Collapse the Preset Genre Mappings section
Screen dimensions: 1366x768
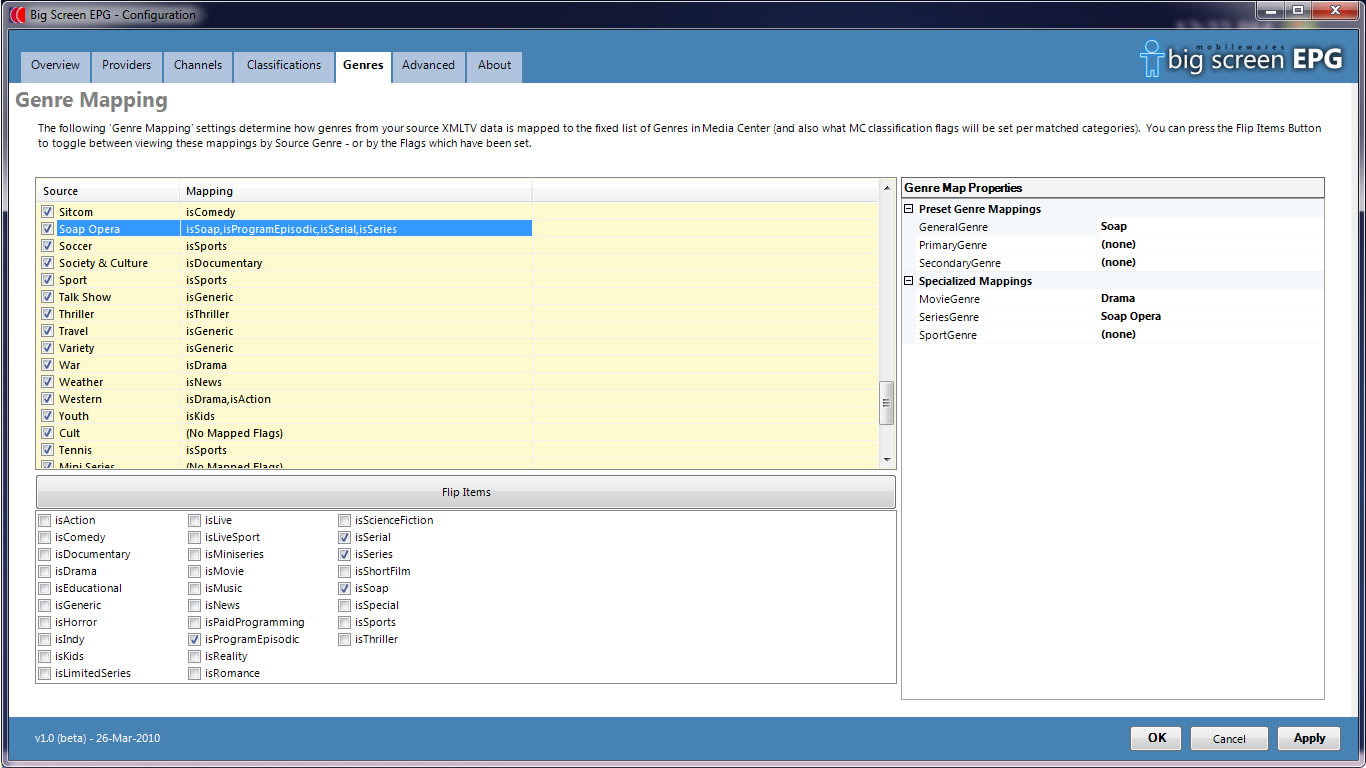click(x=909, y=209)
